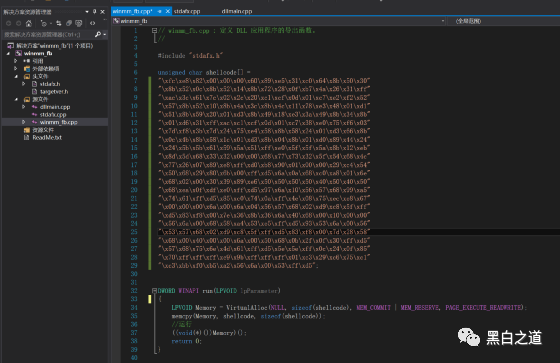Image resolution: width=560 pixels, height=363 pixels.
Task: Switch to the dllmain.cpp editor tab
Action: pos(237,11)
